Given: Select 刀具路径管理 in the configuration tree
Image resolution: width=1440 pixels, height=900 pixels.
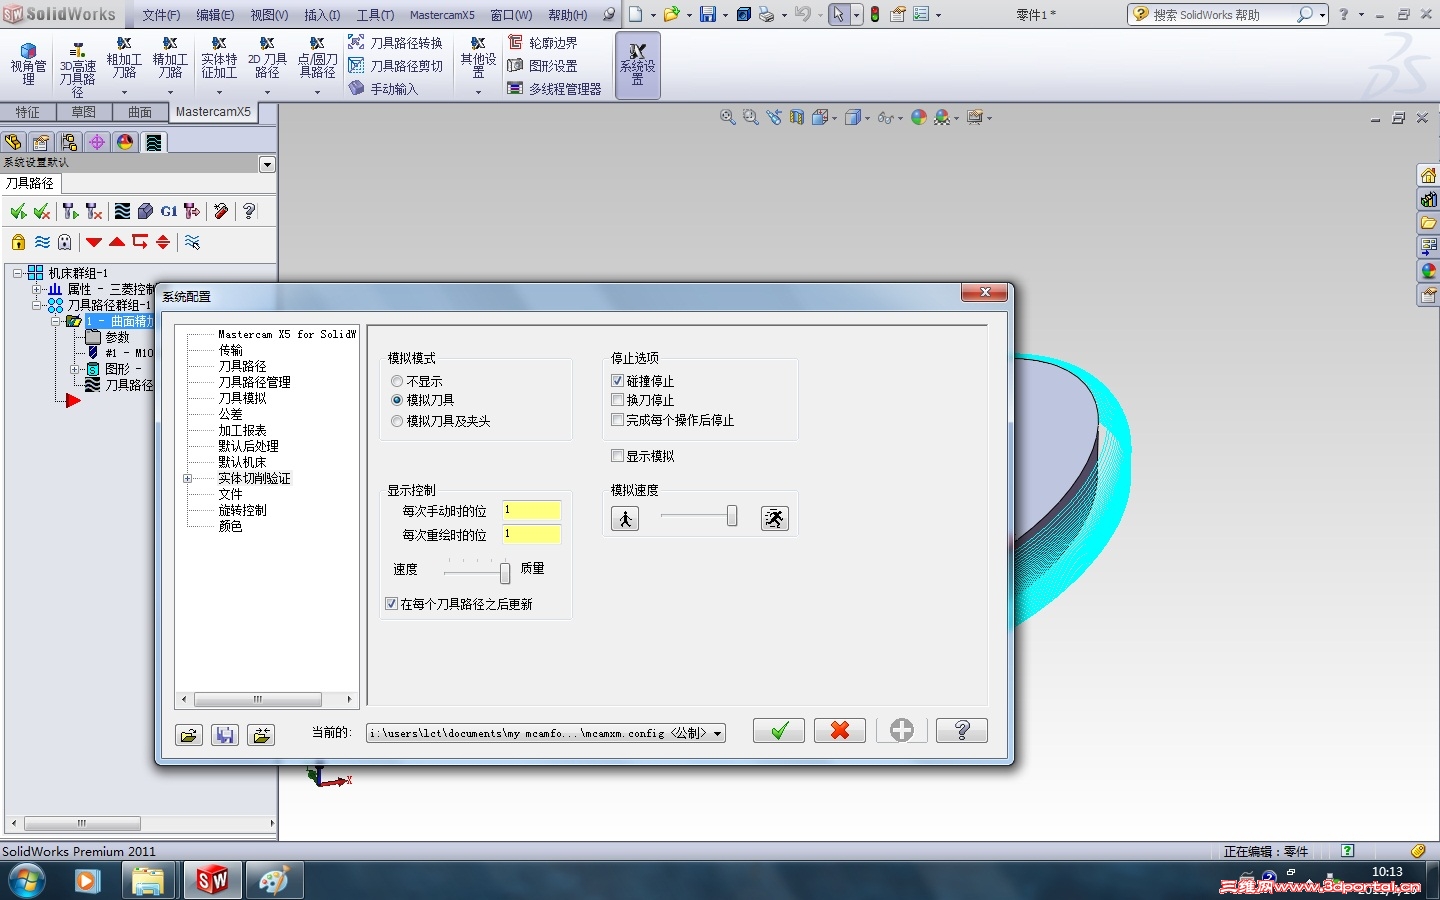Looking at the screenshot, I should coord(255,382).
